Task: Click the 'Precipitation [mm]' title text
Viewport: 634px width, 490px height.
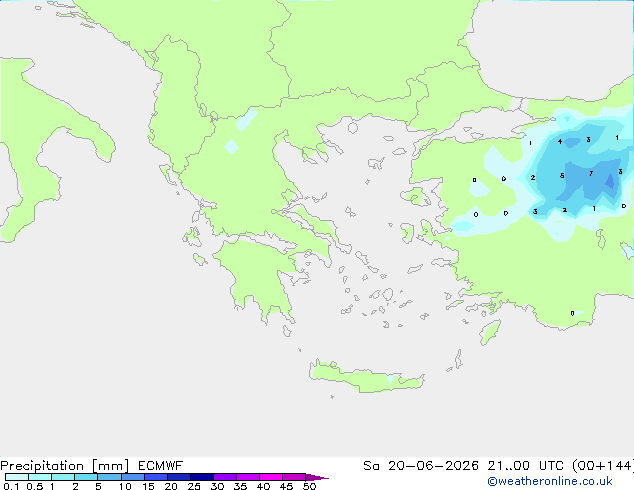Action: pos(65,466)
